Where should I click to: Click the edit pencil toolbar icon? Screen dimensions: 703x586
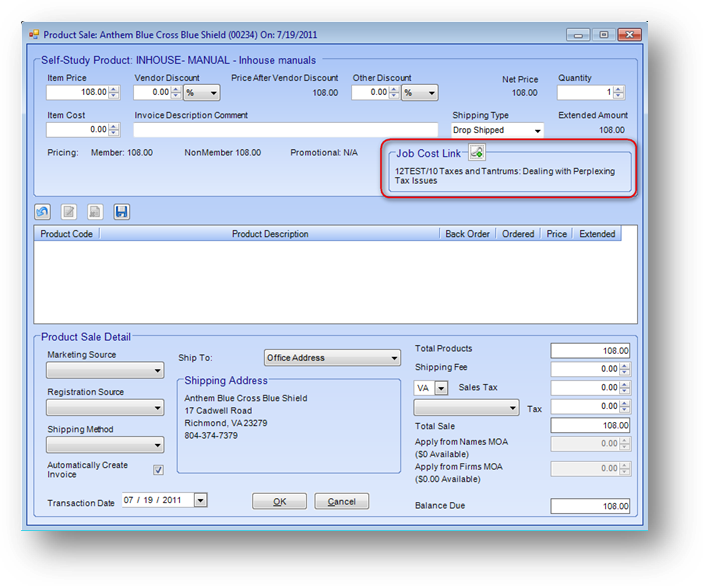(69, 212)
